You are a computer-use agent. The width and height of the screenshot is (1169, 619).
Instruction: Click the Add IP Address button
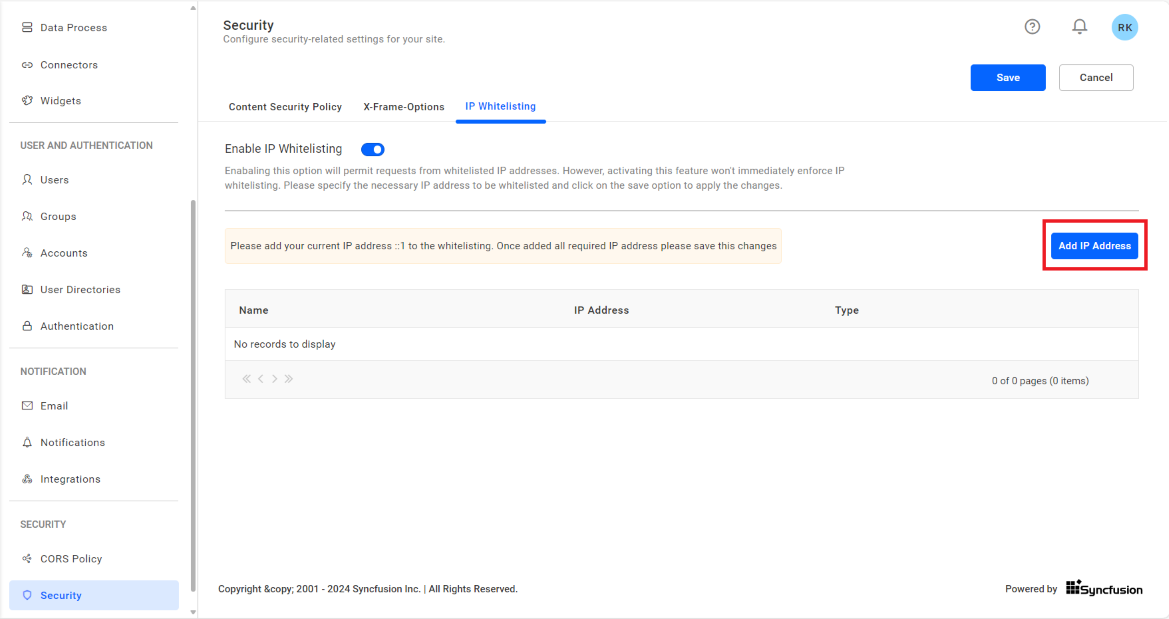click(1094, 245)
